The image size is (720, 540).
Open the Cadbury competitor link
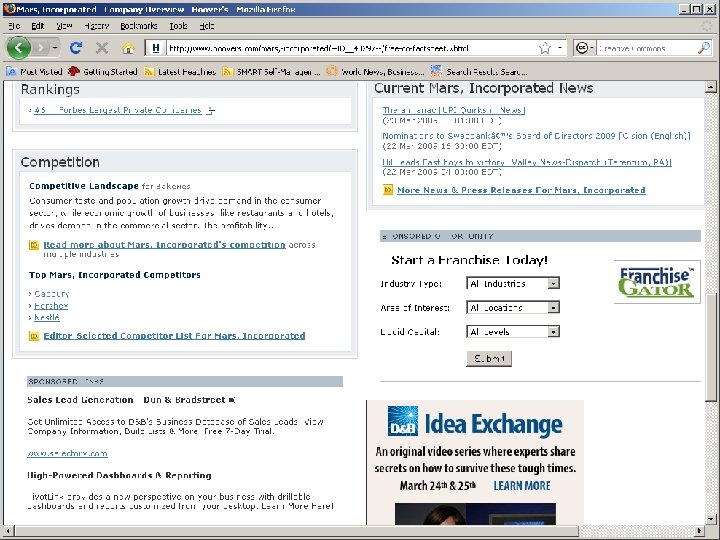click(x=51, y=294)
